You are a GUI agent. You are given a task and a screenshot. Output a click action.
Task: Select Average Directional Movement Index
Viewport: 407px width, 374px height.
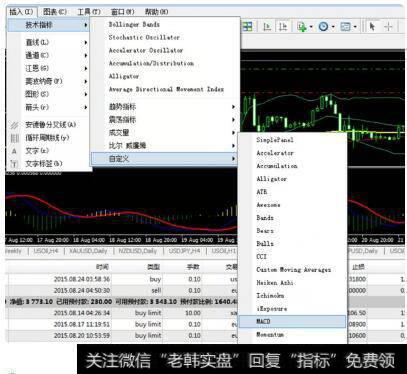point(164,89)
